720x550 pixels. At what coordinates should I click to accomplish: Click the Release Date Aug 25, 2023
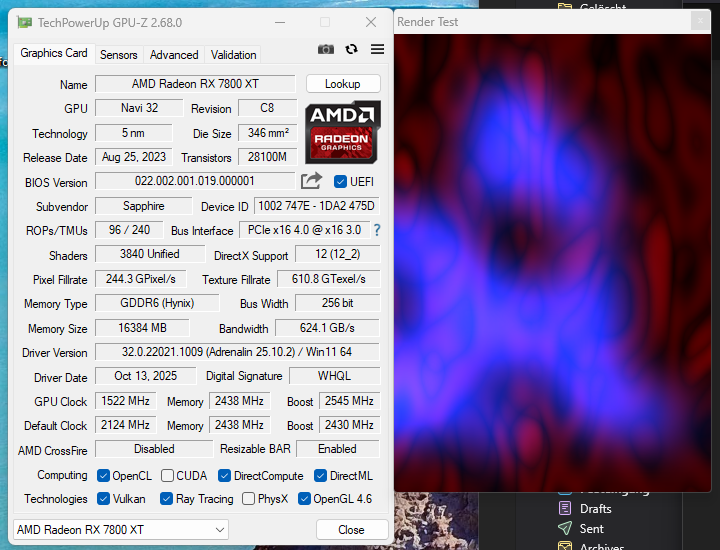coord(134,157)
